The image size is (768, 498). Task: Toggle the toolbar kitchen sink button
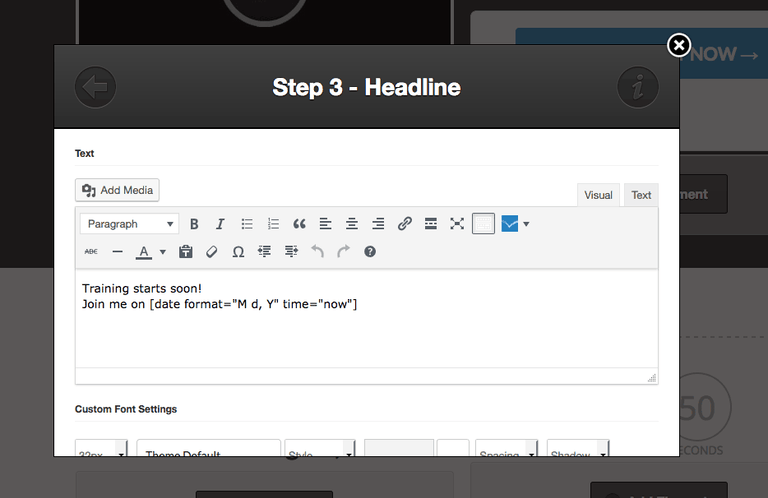pyautogui.click(x=483, y=224)
